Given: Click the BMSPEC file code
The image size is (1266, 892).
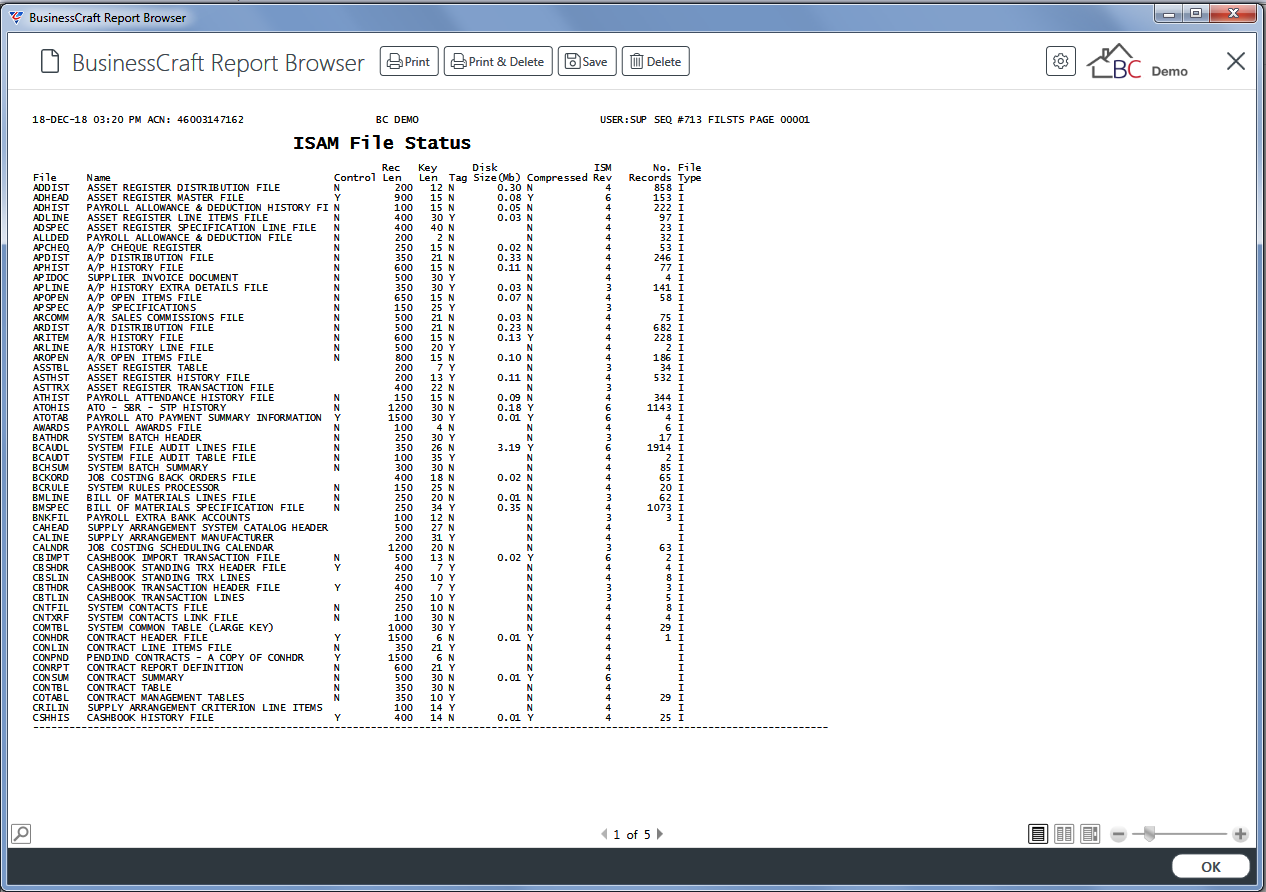Looking at the screenshot, I should (x=51, y=508).
